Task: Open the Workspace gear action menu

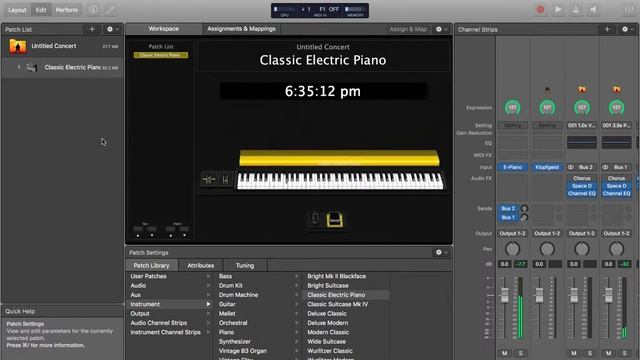Action: click(x=441, y=29)
